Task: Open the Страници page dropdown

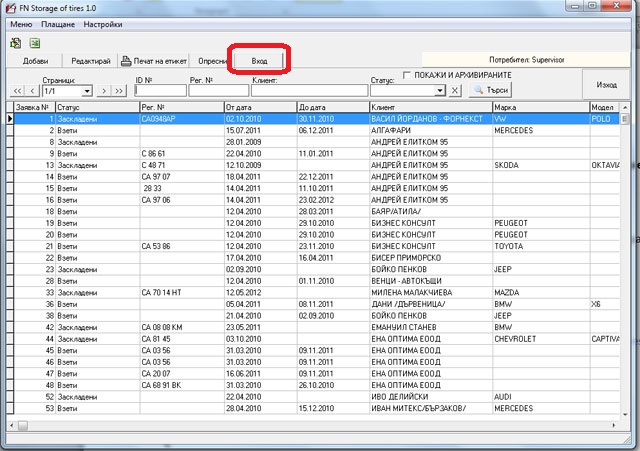Action: pyautogui.click(x=88, y=91)
